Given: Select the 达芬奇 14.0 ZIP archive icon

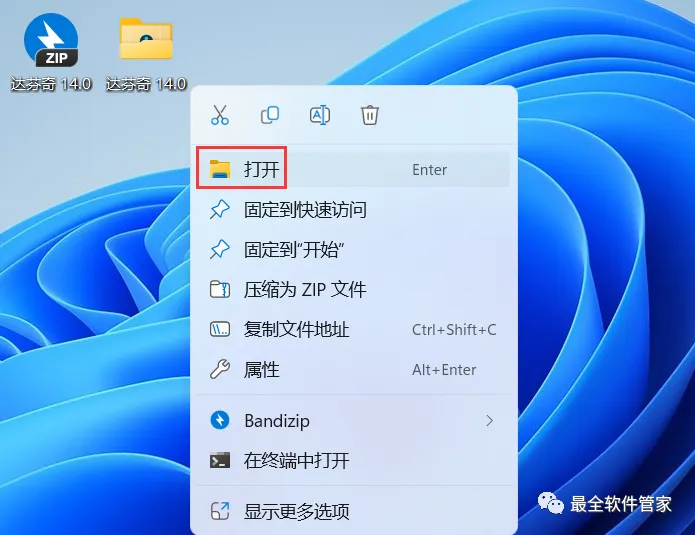Looking at the screenshot, I should pyautogui.click(x=51, y=41).
